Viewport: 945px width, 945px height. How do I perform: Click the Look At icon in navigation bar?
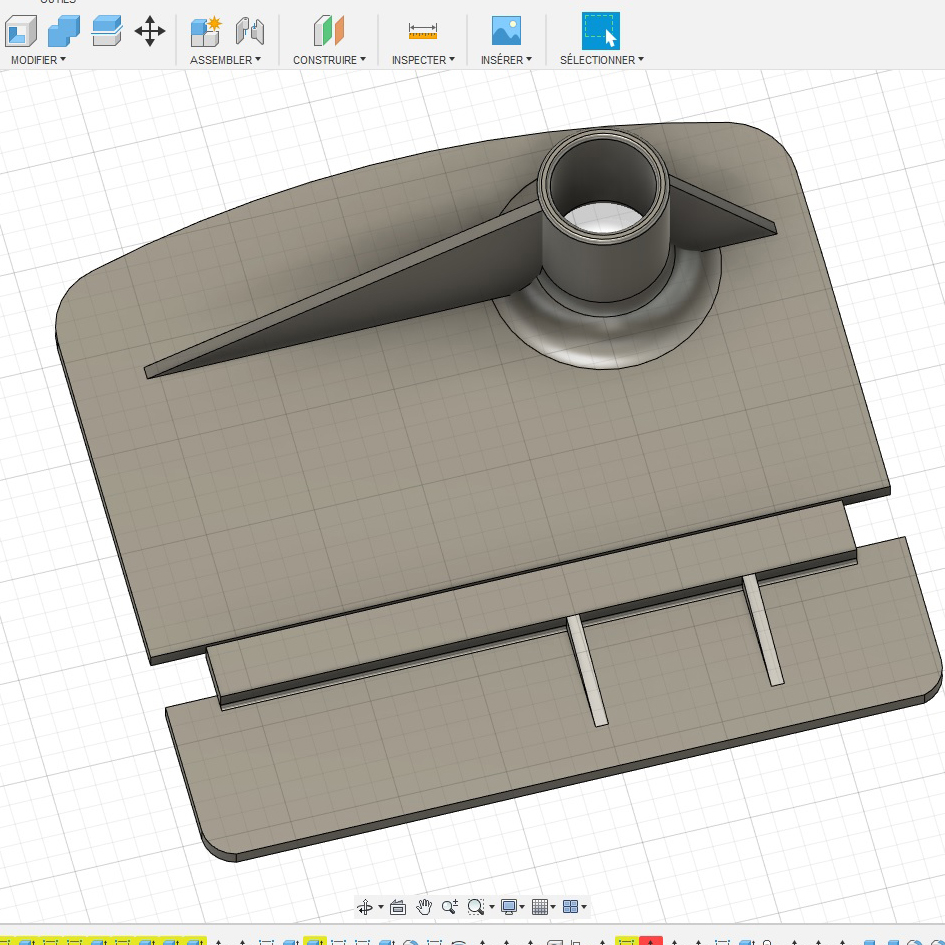click(x=397, y=907)
